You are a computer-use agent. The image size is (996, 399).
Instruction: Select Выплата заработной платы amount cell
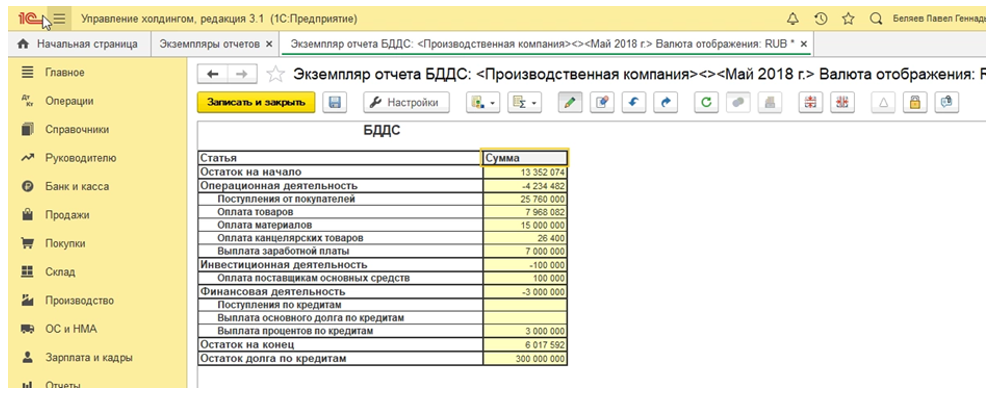(525, 252)
